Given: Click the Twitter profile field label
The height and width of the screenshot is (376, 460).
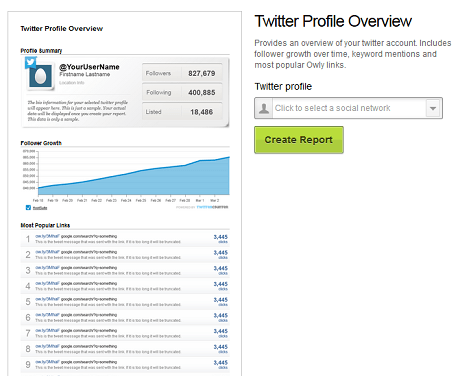Looking at the screenshot, I should pyautogui.click(x=283, y=87).
